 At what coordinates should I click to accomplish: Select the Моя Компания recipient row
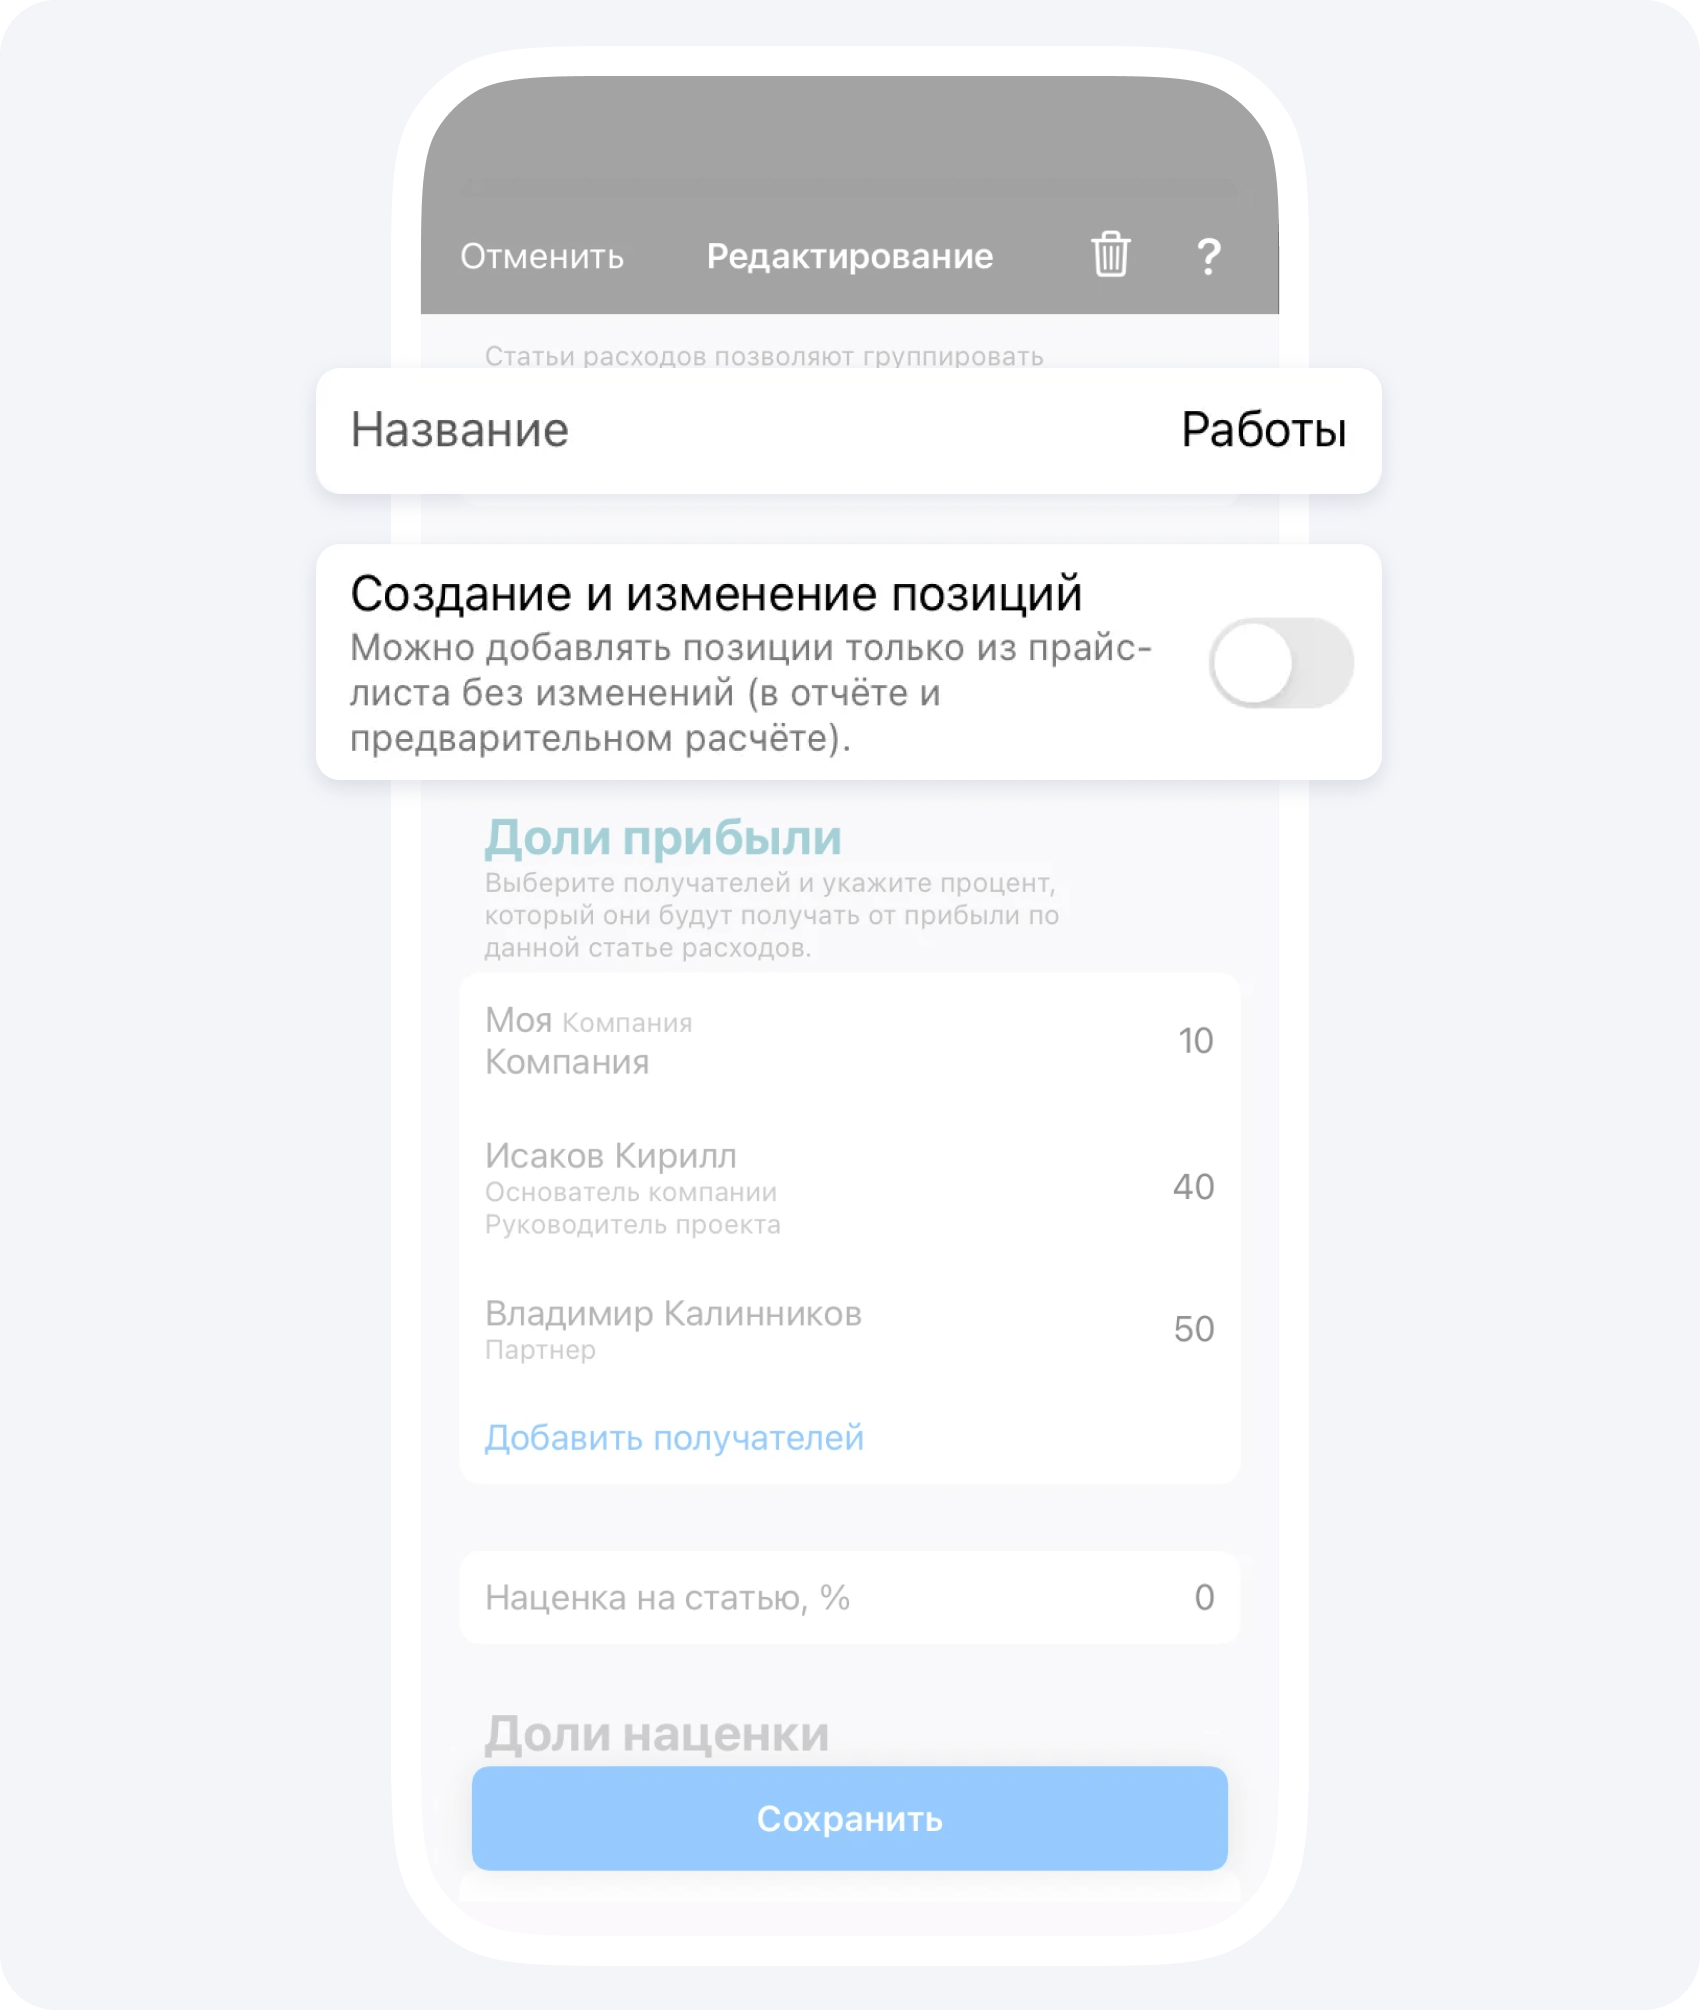(849, 1041)
